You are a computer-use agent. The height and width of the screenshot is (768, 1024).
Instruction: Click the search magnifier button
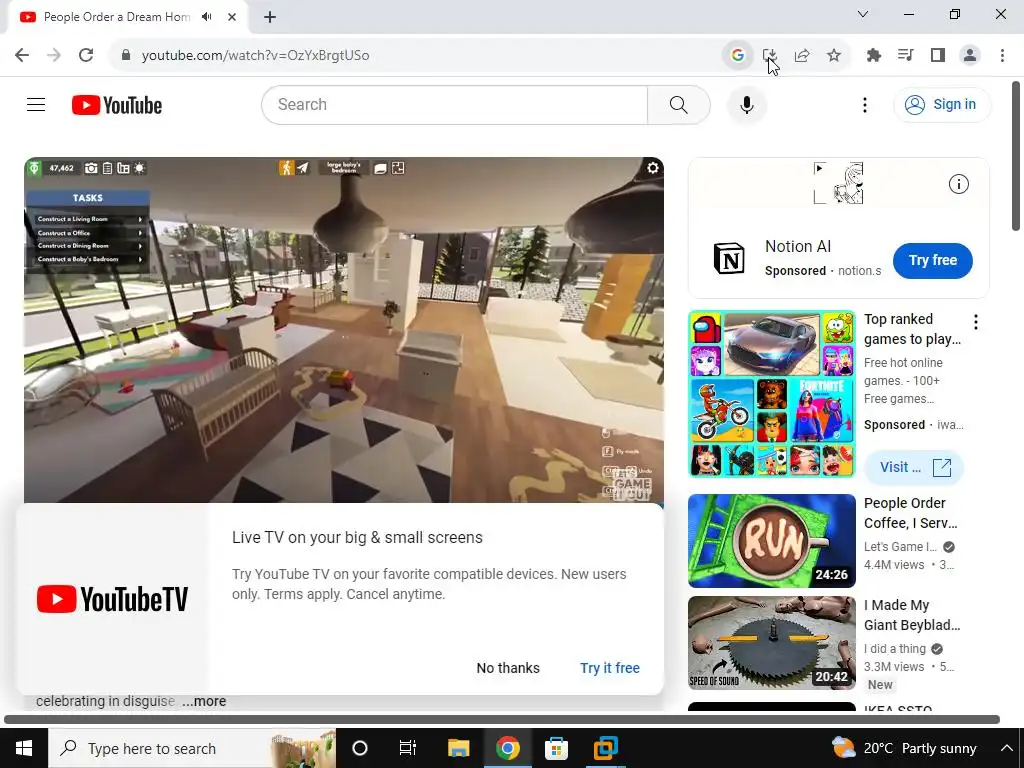coord(679,104)
